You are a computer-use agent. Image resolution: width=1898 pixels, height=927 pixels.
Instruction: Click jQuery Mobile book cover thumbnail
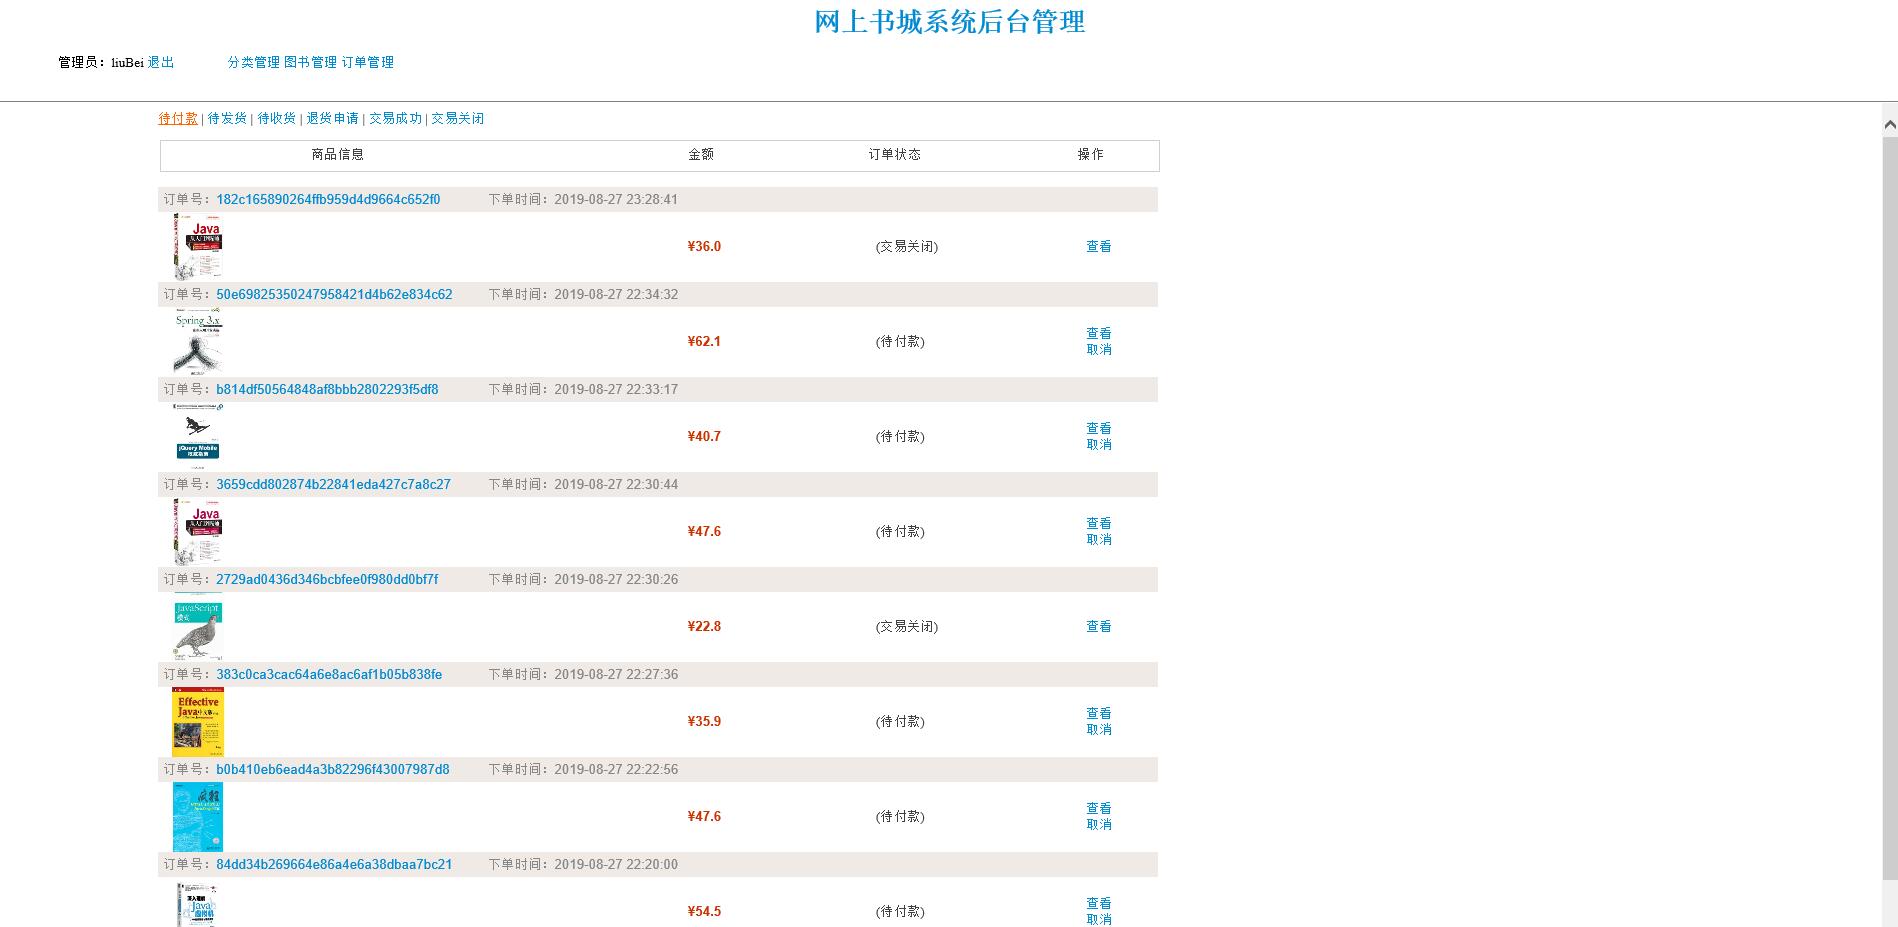(x=198, y=436)
